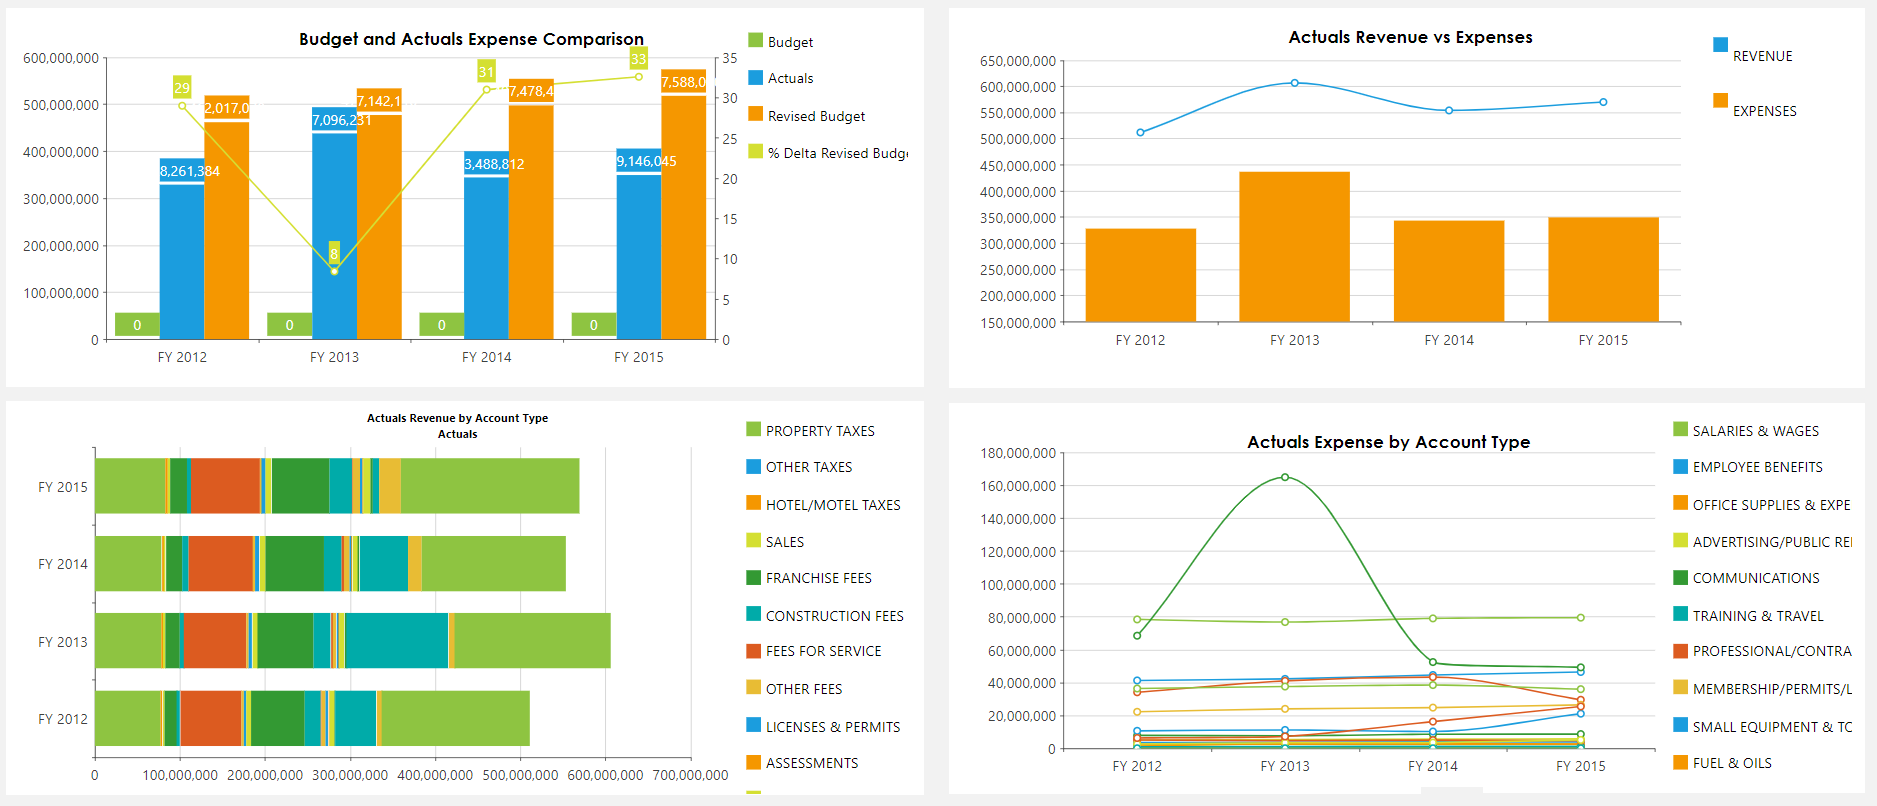Click OFFICE SUPPLIES legend entry

[x=1762, y=505]
